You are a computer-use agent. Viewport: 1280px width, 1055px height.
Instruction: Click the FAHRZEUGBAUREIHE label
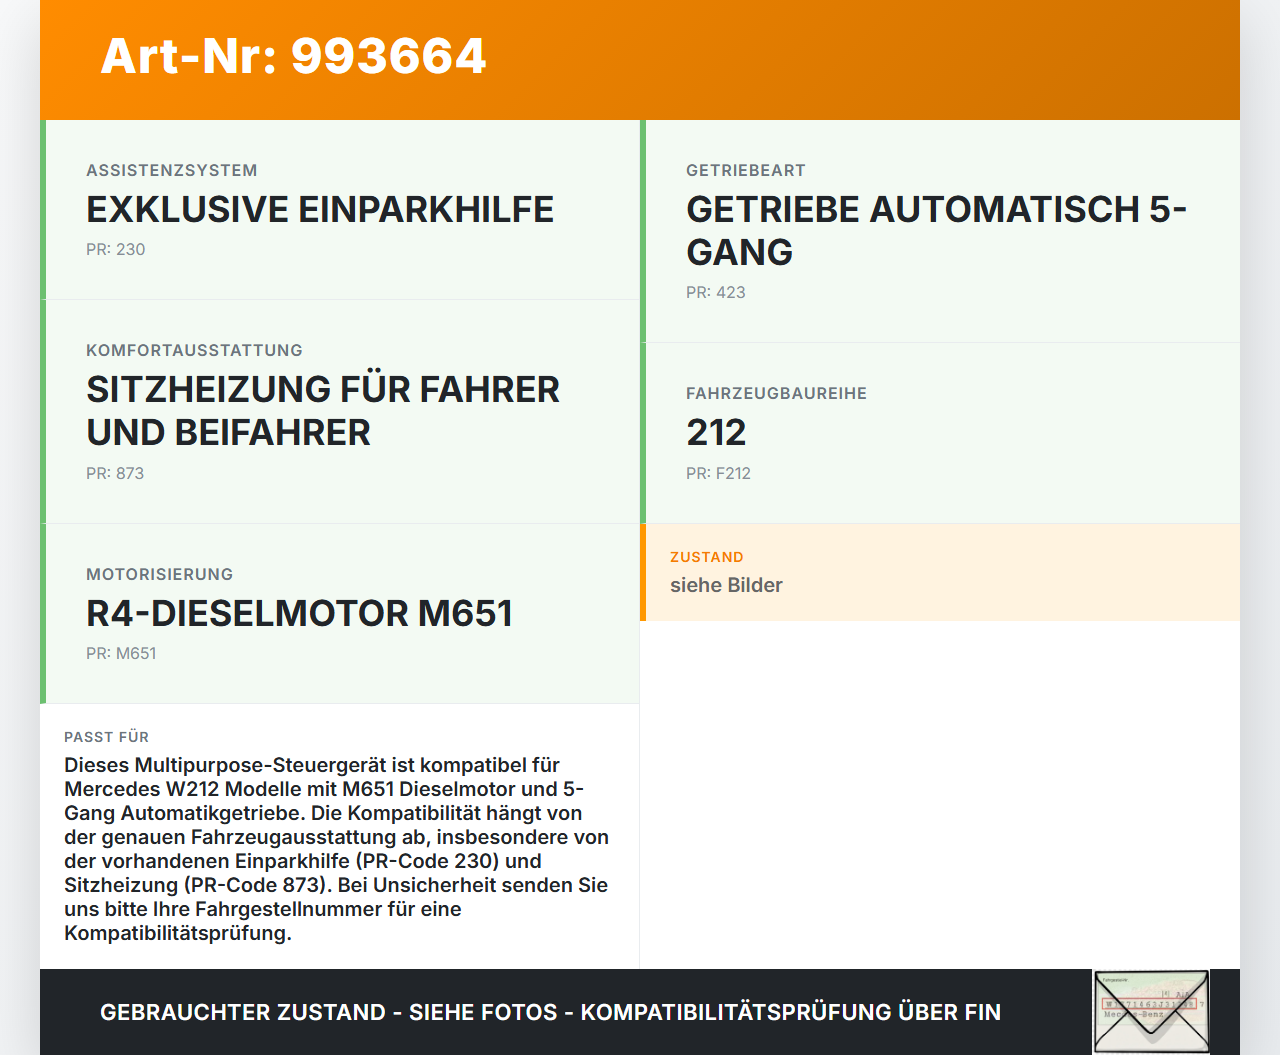coord(777,393)
